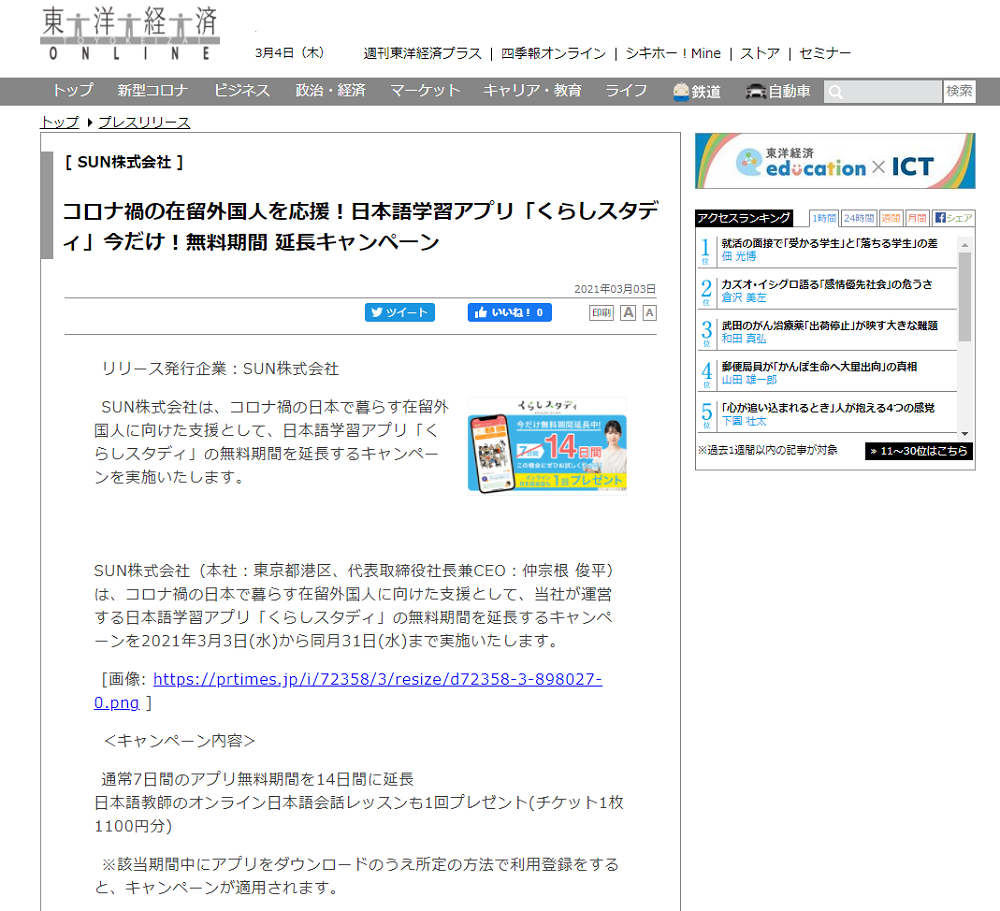Open the ビジネス navigation item
Screen dimensions: 1000x911
pyautogui.click(x=242, y=91)
